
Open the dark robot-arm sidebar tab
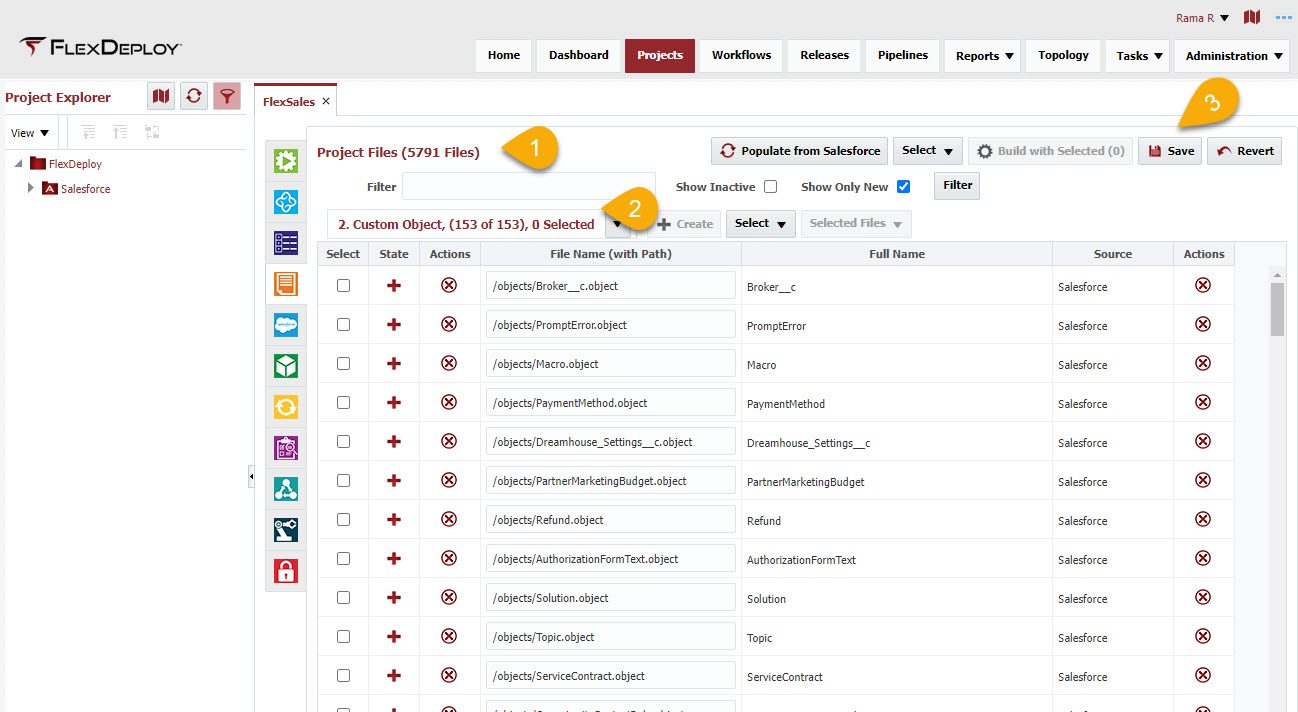pyautogui.click(x=286, y=530)
